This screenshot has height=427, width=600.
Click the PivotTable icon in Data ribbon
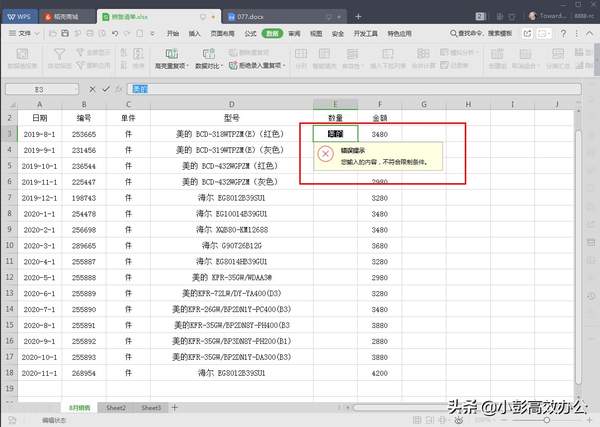23,56
